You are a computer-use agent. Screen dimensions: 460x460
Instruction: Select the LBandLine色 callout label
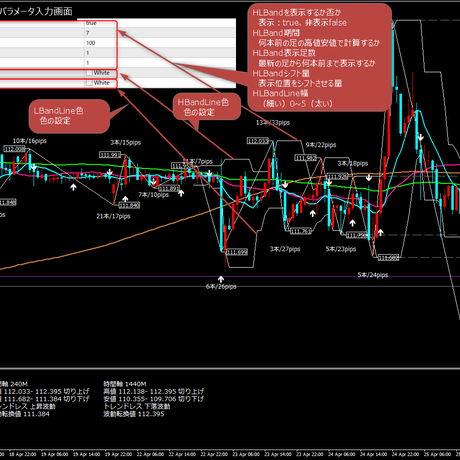(58, 111)
